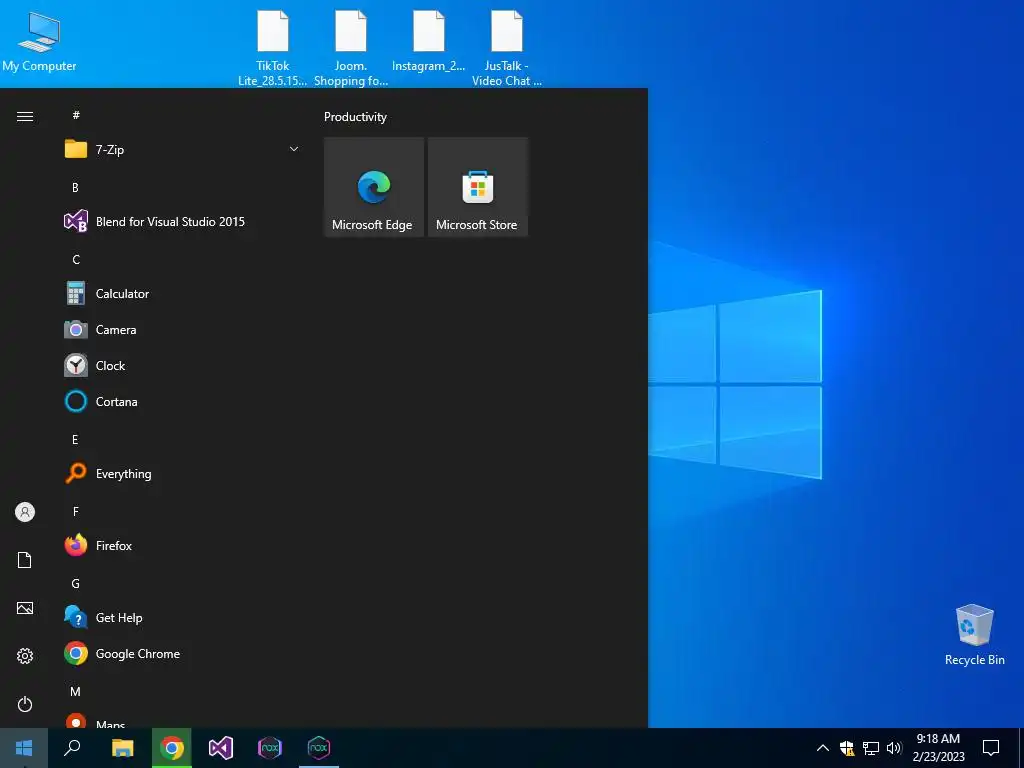Image resolution: width=1024 pixels, height=768 pixels.
Task: Launch Google Chrome from the app list
Action: (183, 654)
